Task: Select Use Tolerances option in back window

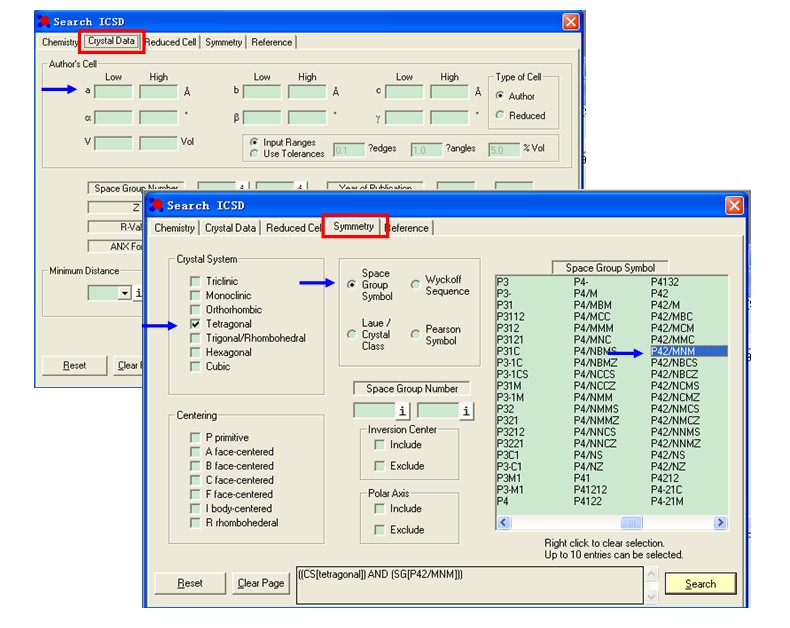Action: [254, 153]
